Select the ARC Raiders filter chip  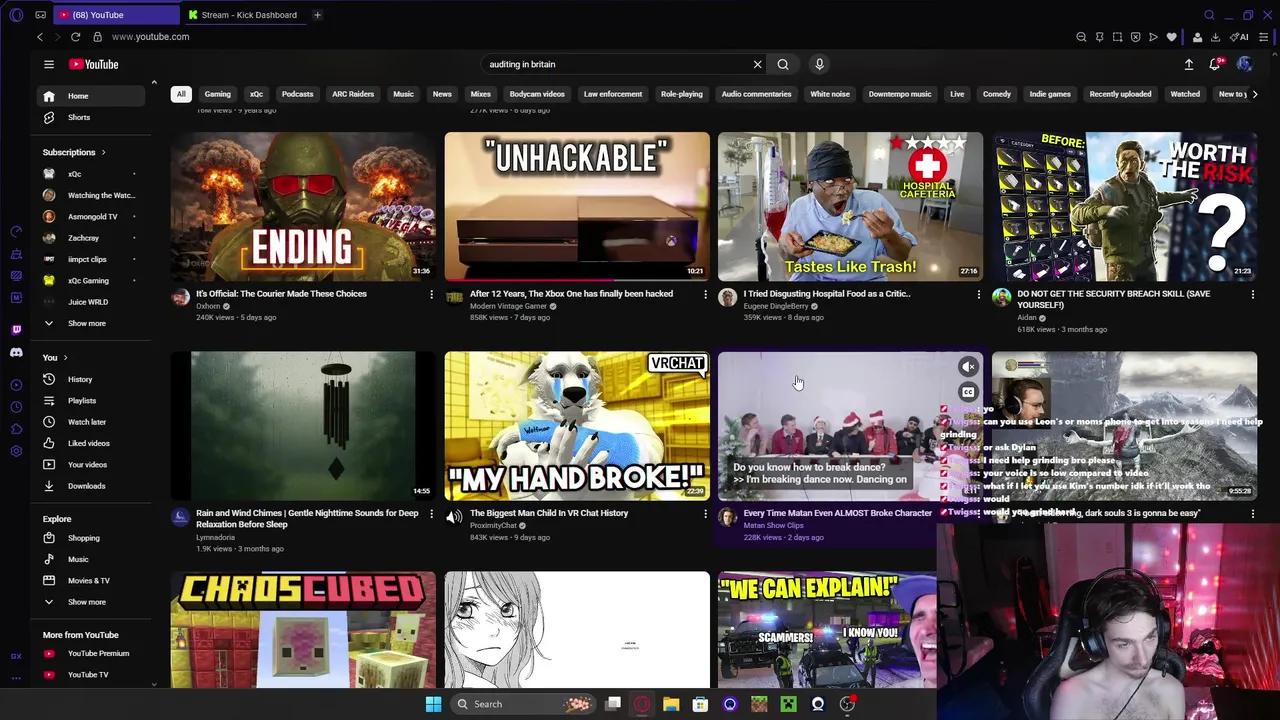point(353,94)
